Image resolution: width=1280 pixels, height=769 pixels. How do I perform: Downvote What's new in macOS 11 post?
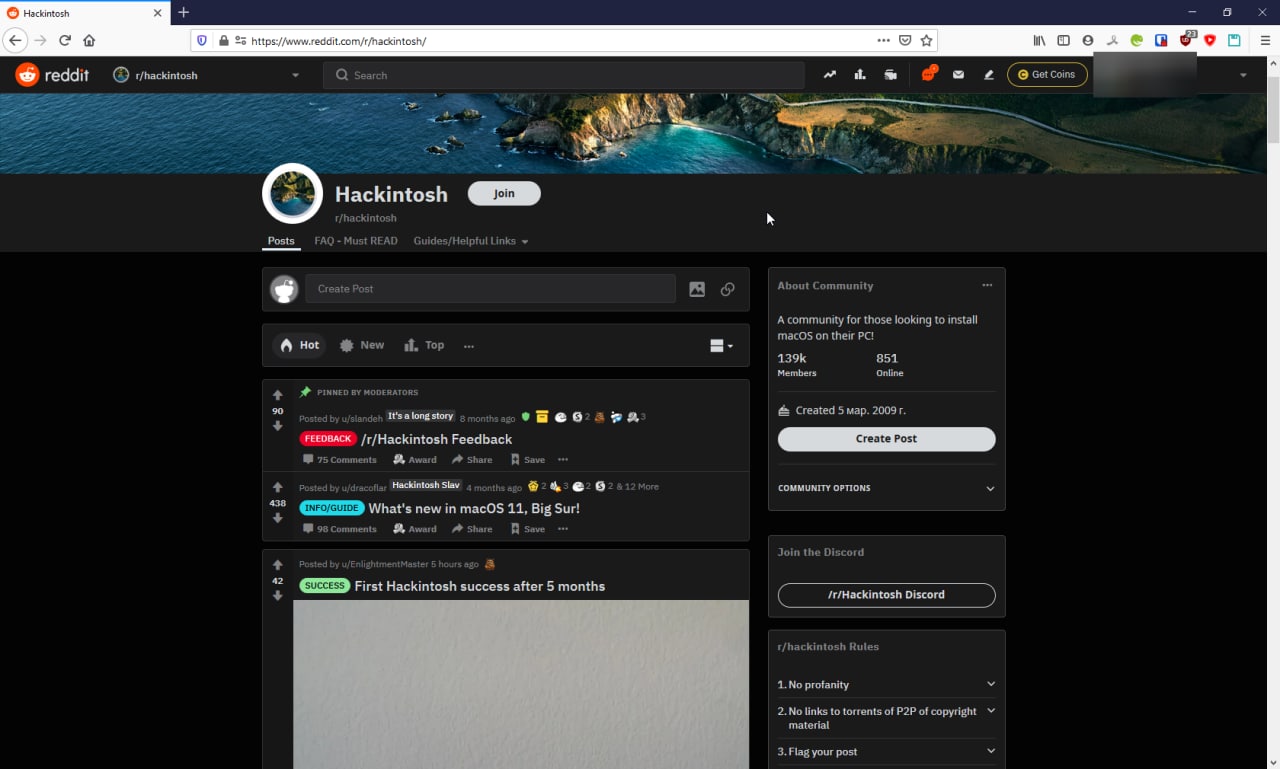tap(278, 518)
